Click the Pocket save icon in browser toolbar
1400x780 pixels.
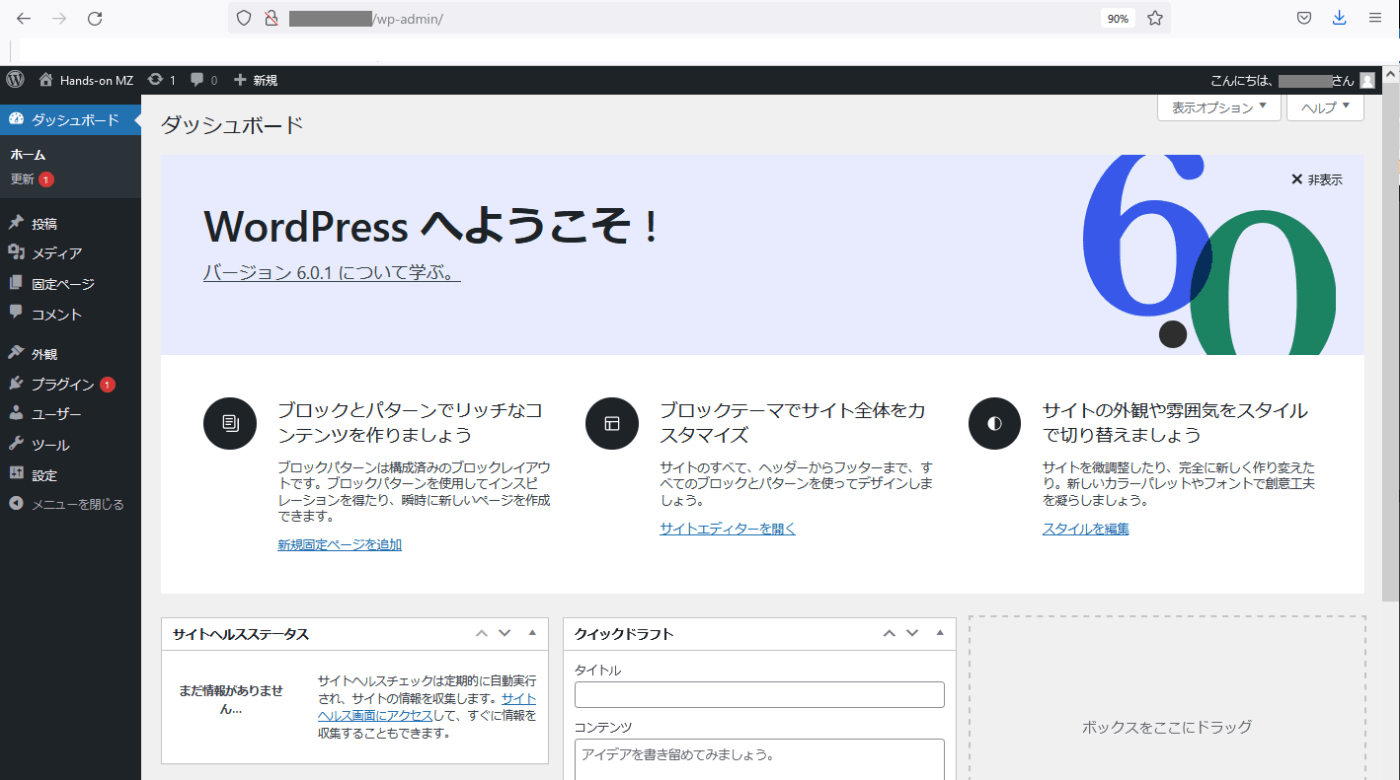(1304, 18)
